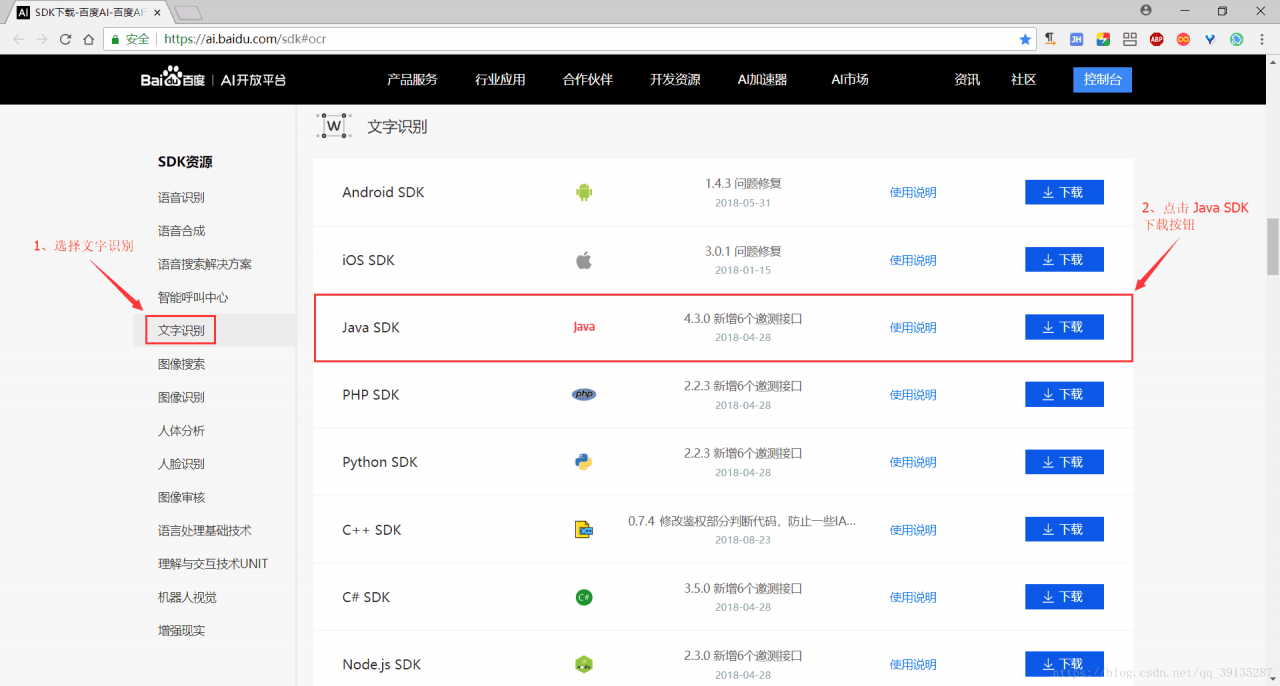Screen dimensions: 1280x686
Task: Go to the 社区 page
Action: 1023,80
